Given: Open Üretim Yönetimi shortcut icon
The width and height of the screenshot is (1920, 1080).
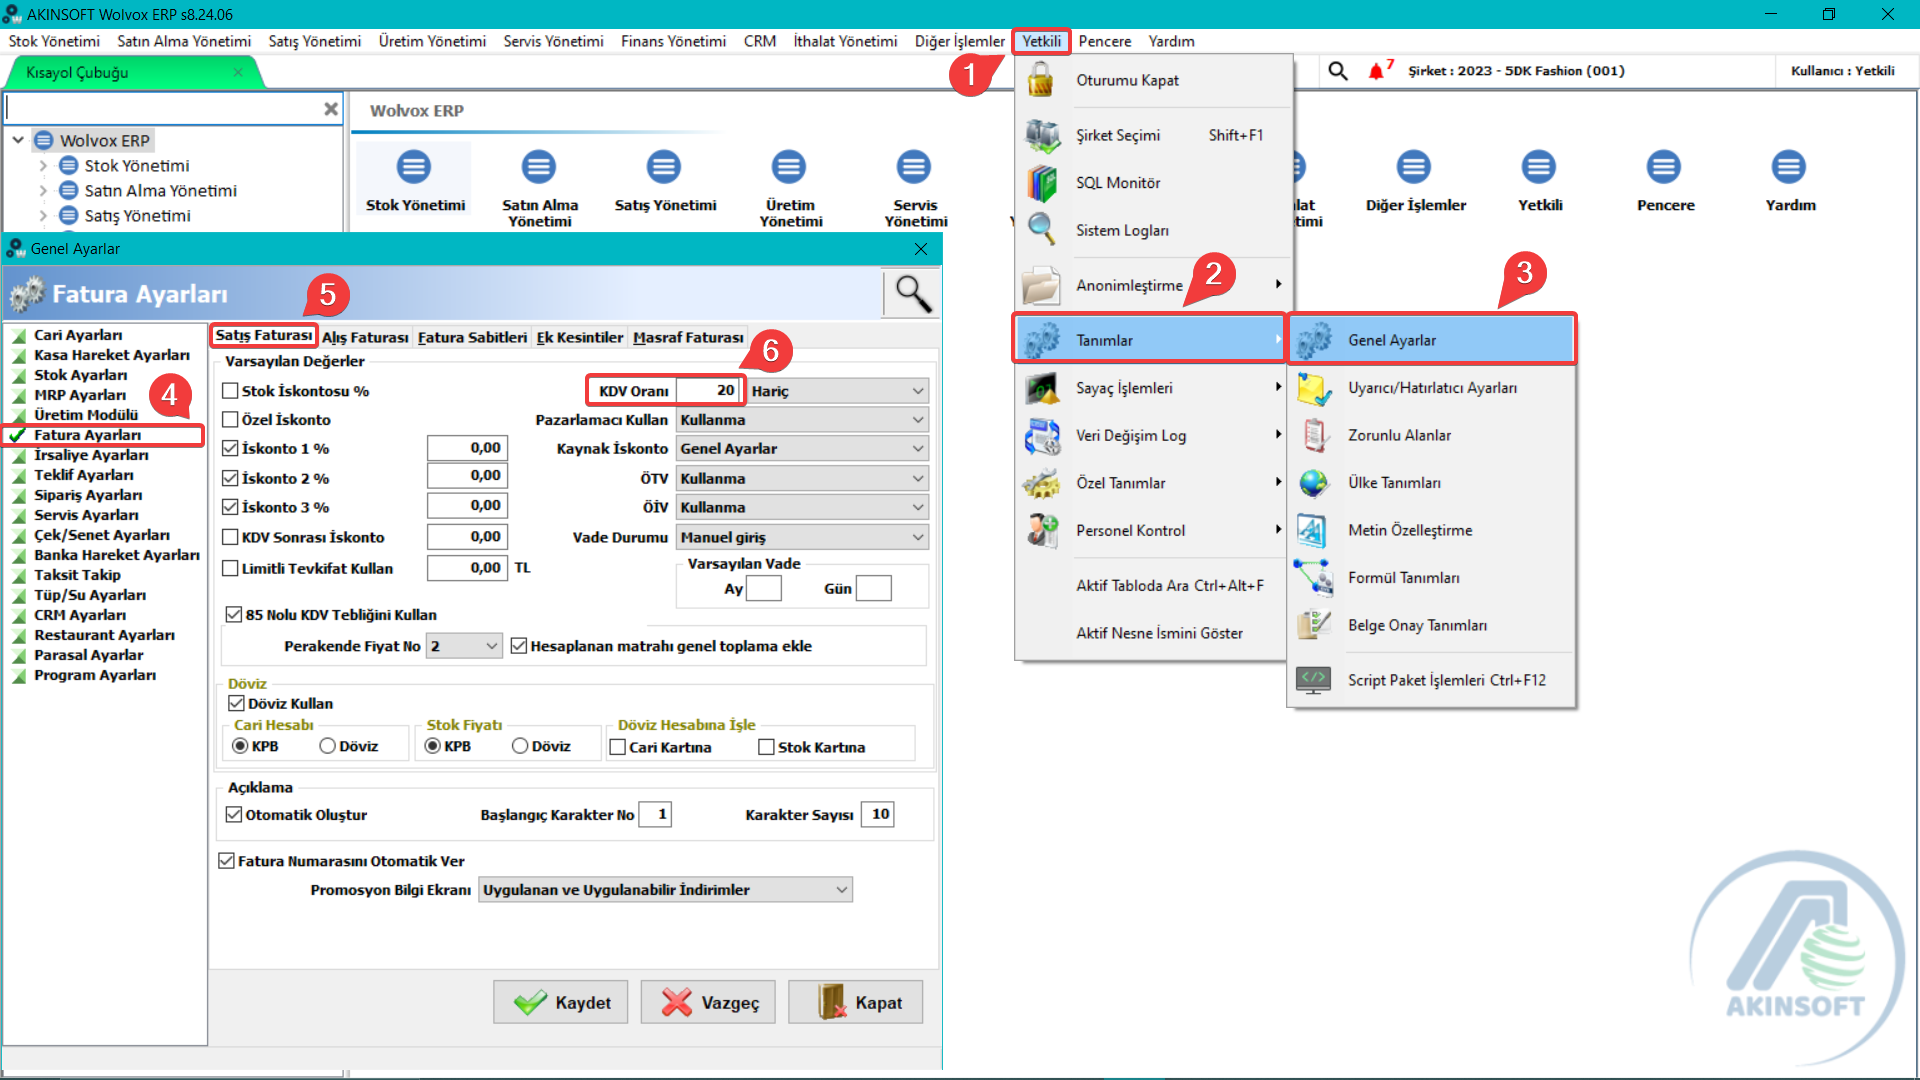Looking at the screenshot, I should click(x=789, y=167).
